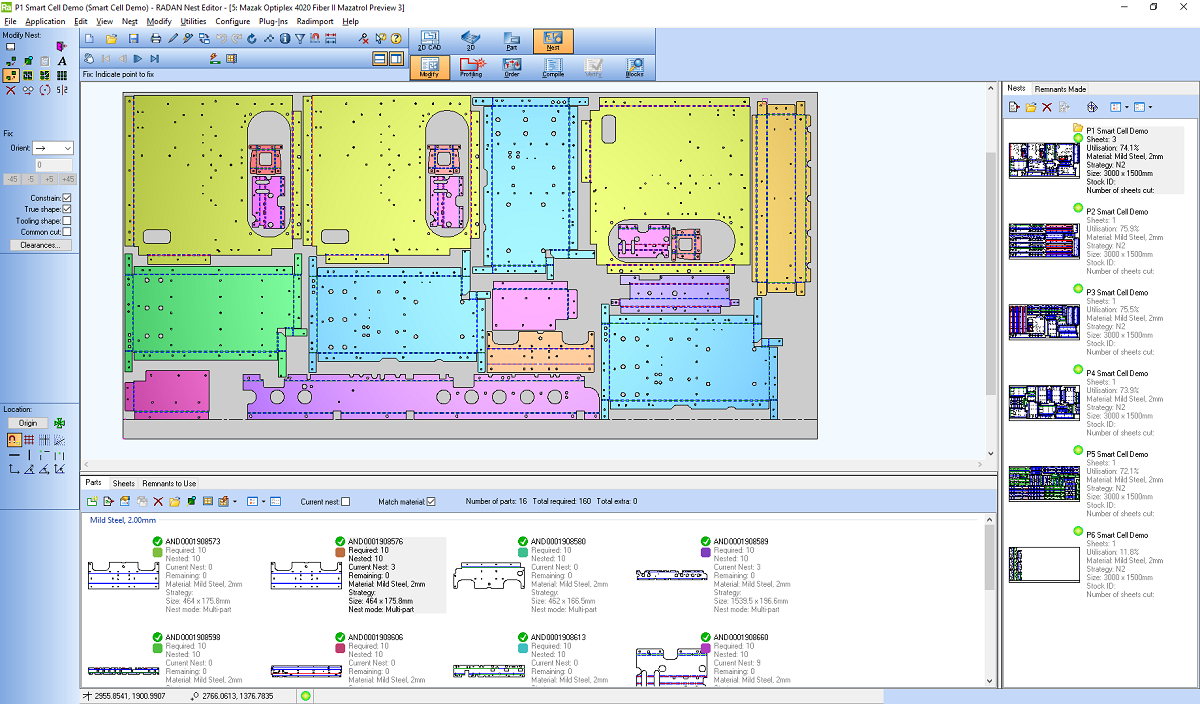This screenshot has height=704, width=1200.
Task: Click the Origin button
Action: click(28, 423)
